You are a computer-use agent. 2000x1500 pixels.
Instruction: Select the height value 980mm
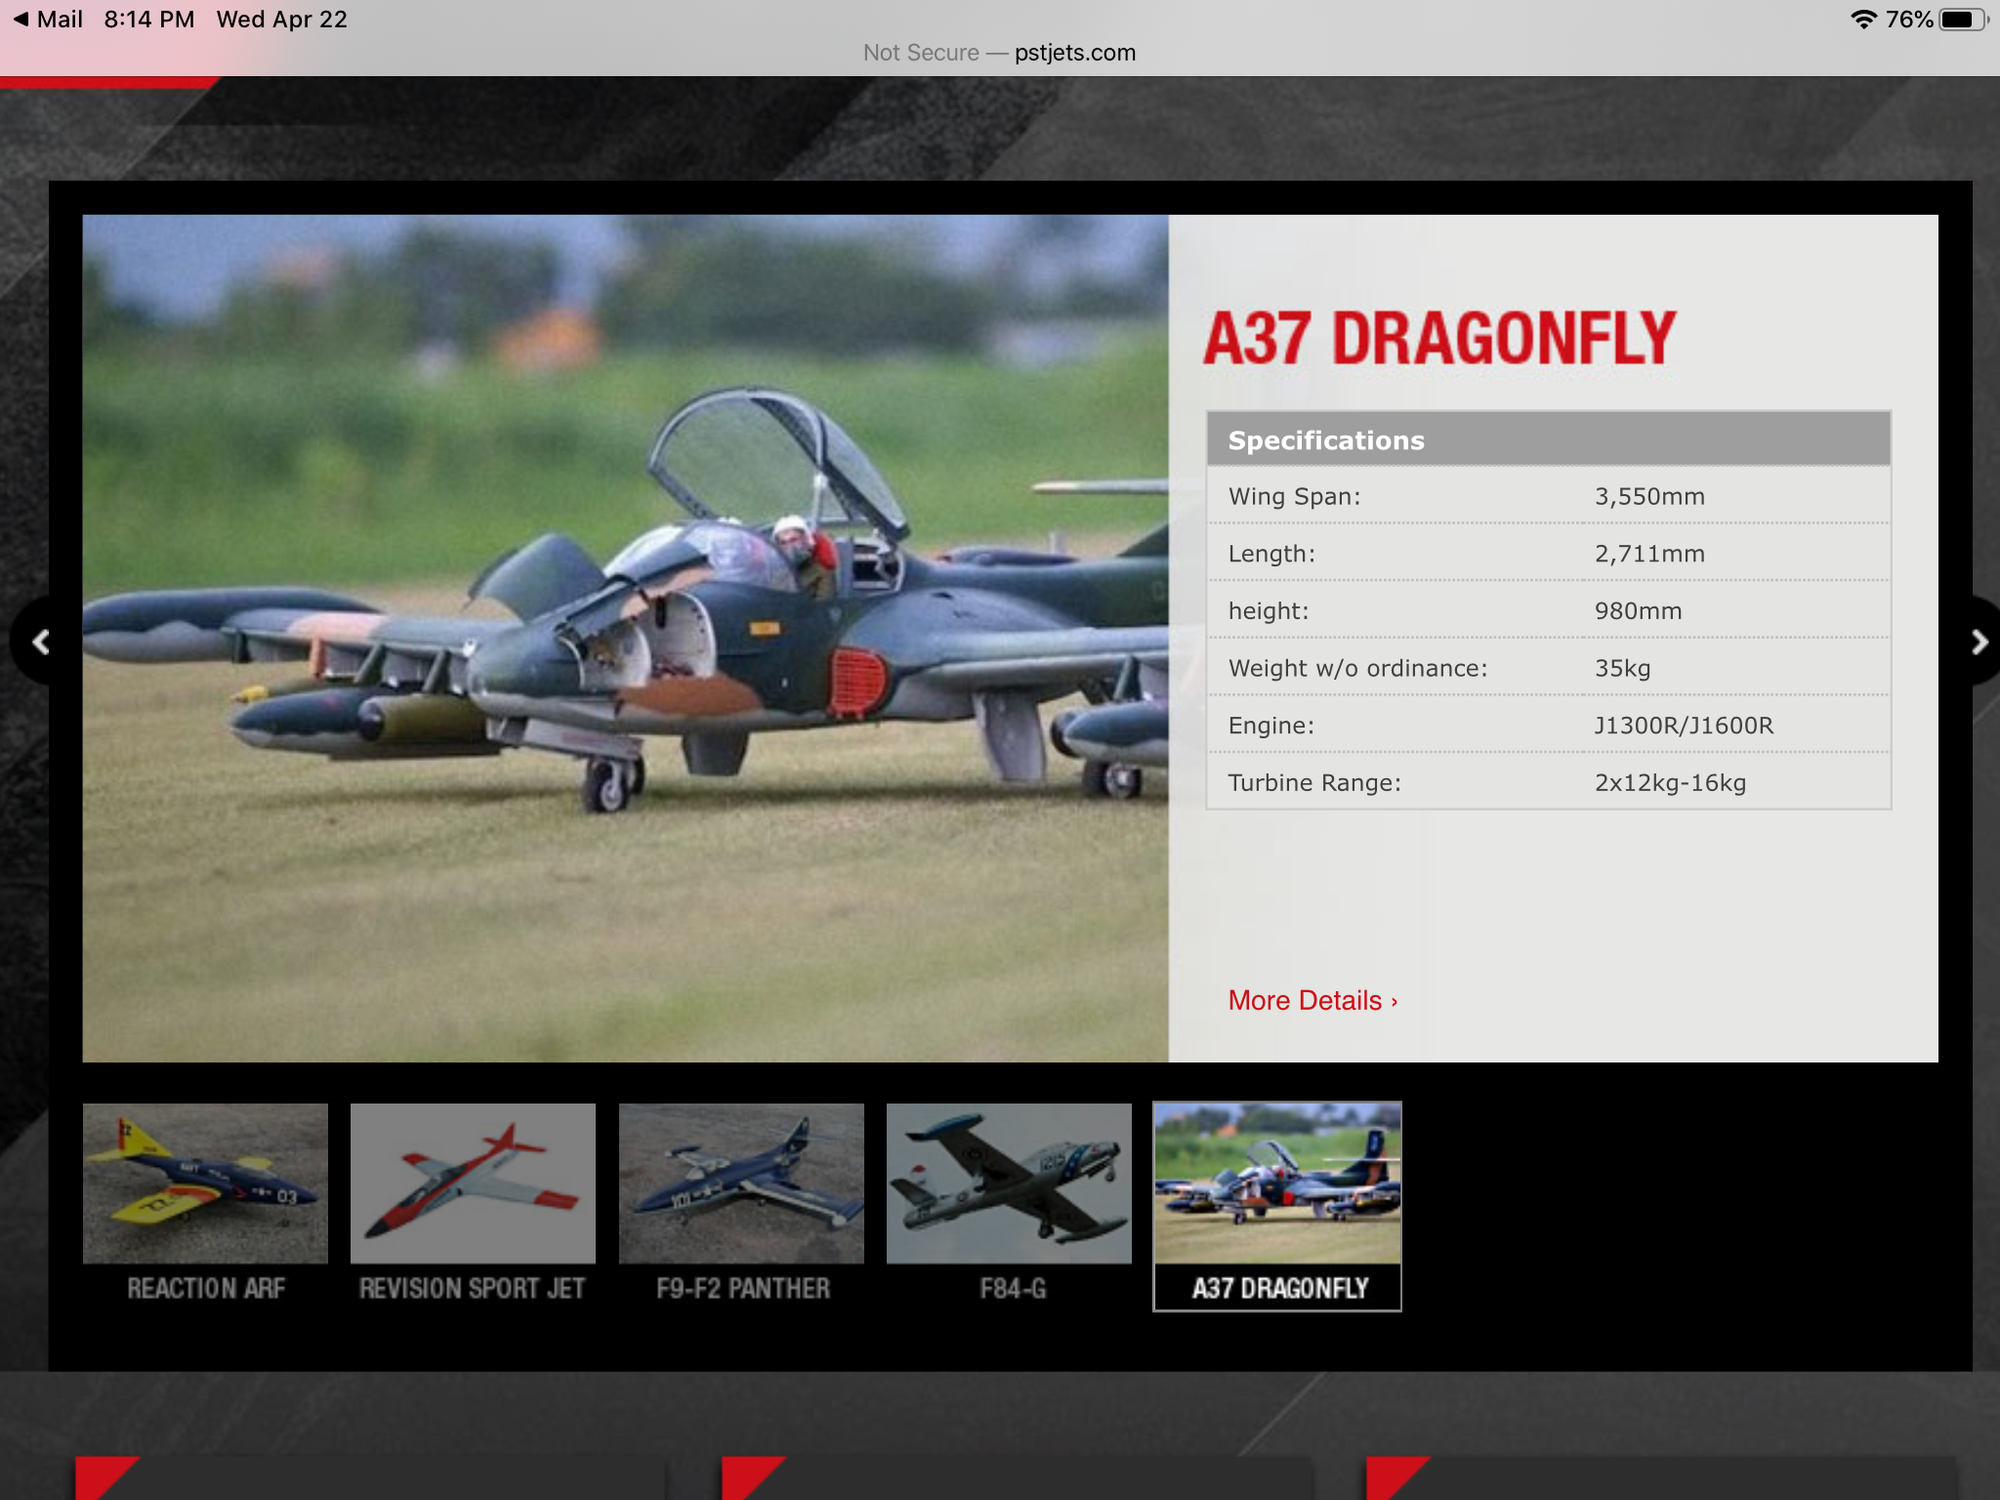[1638, 610]
